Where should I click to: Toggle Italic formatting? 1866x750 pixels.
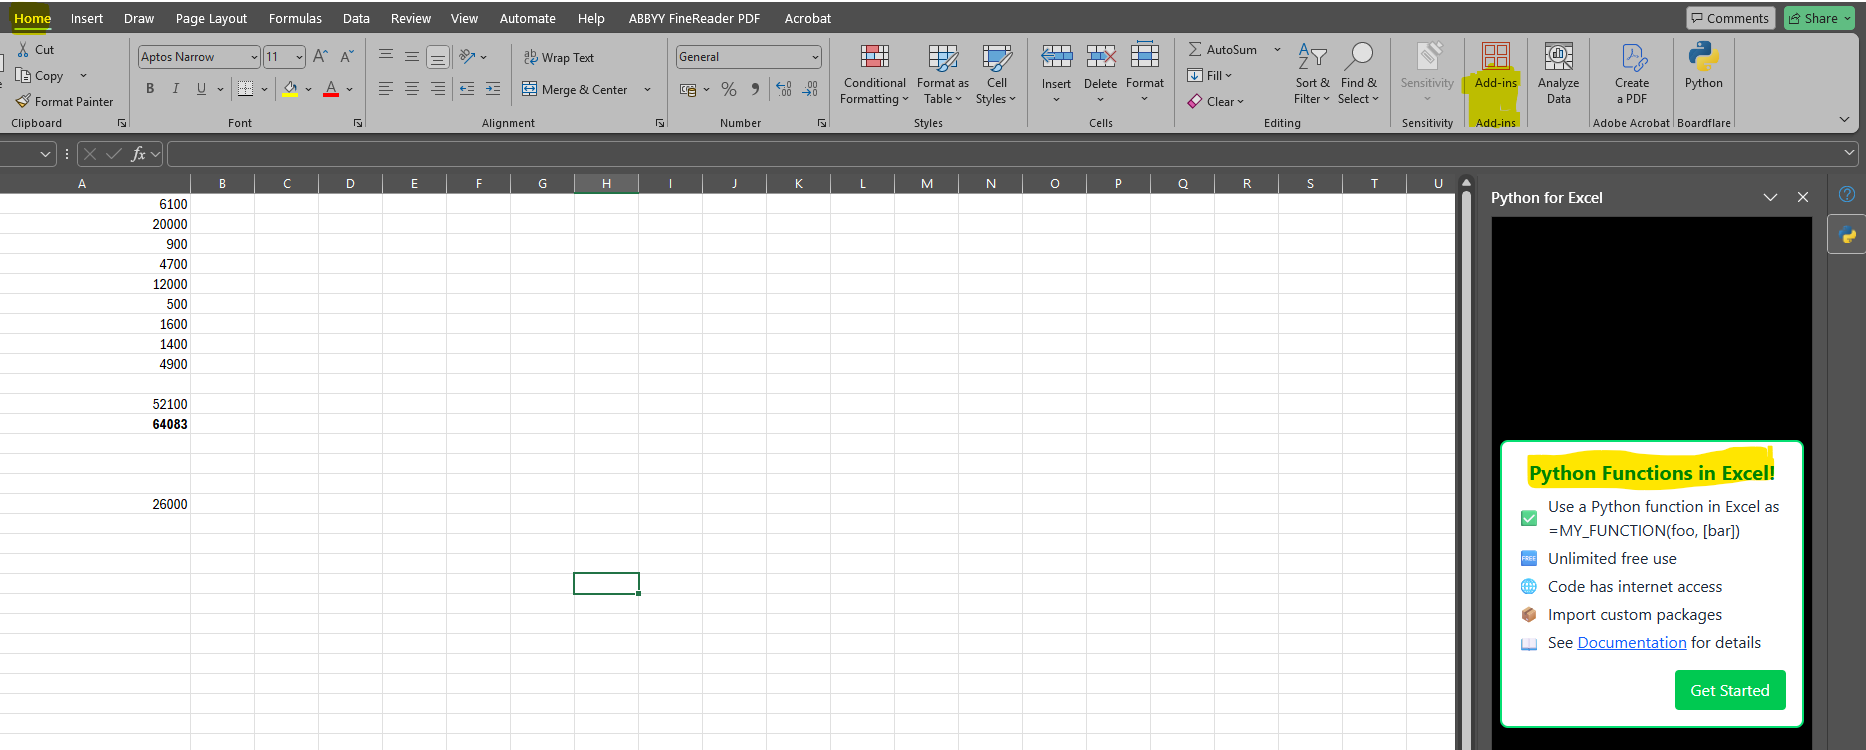[176, 89]
